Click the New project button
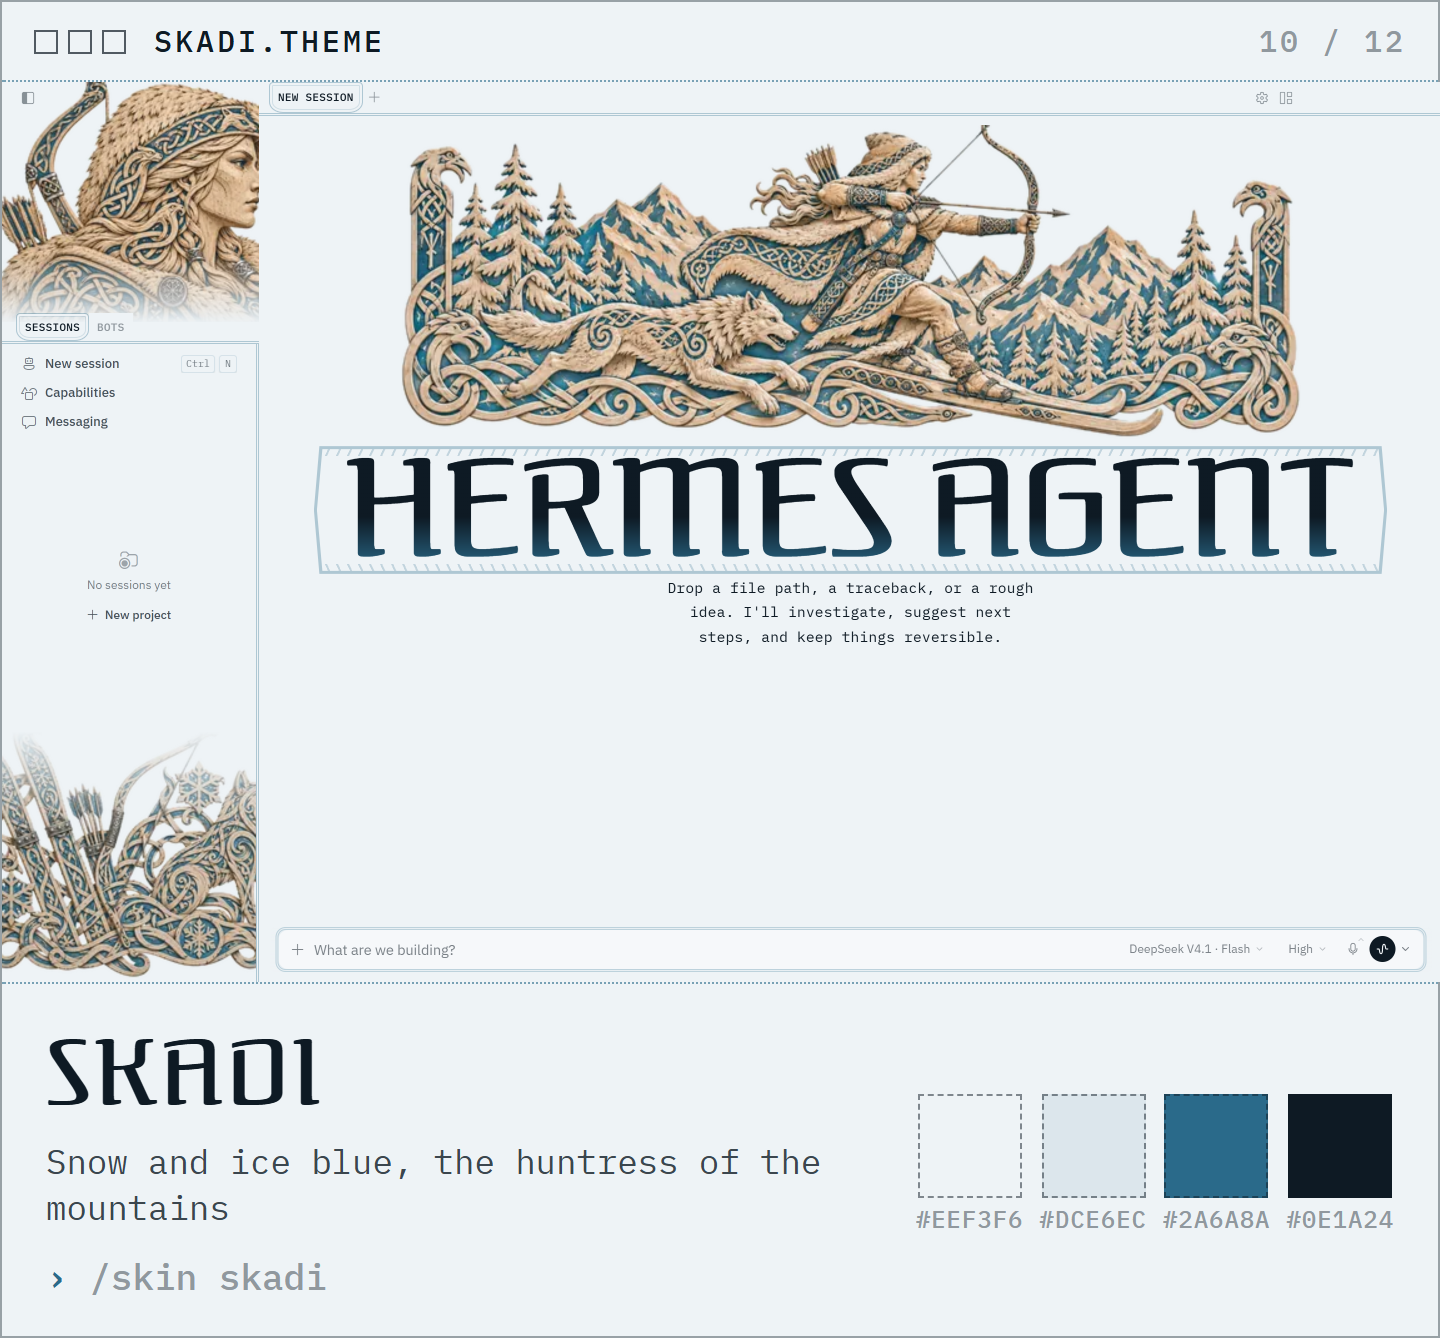The height and width of the screenshot is (1338, 1440). [129, 615]
